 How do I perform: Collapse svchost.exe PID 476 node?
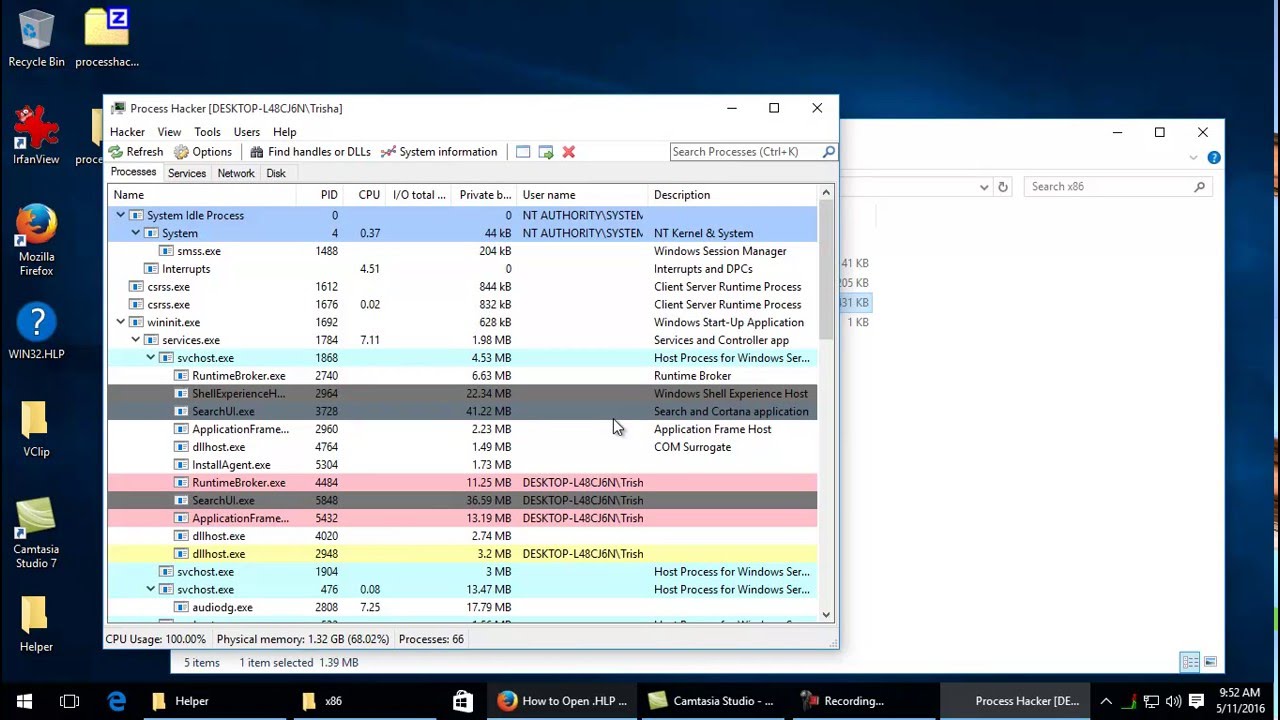coord(151,589)
